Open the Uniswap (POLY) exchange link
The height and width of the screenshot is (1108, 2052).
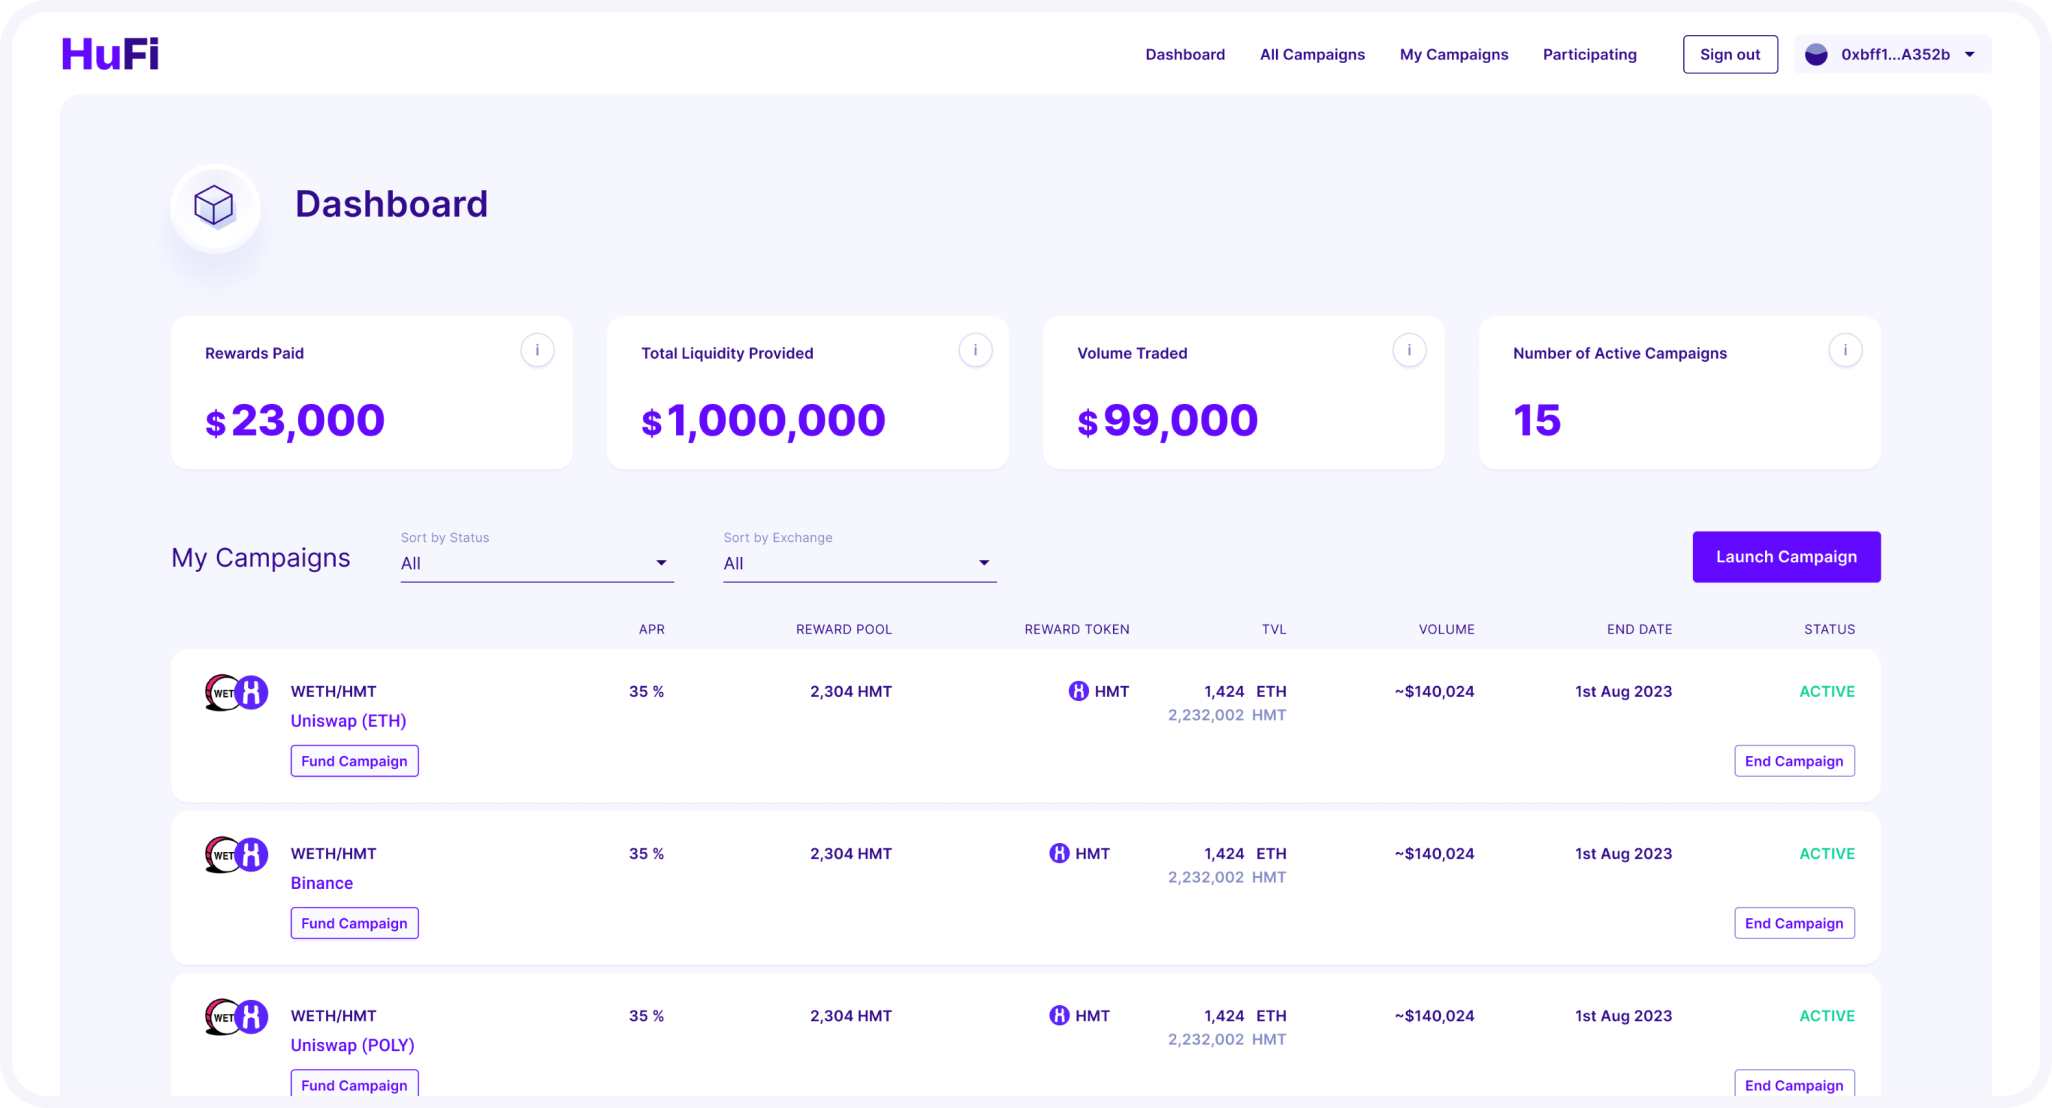coord(352,1045)
